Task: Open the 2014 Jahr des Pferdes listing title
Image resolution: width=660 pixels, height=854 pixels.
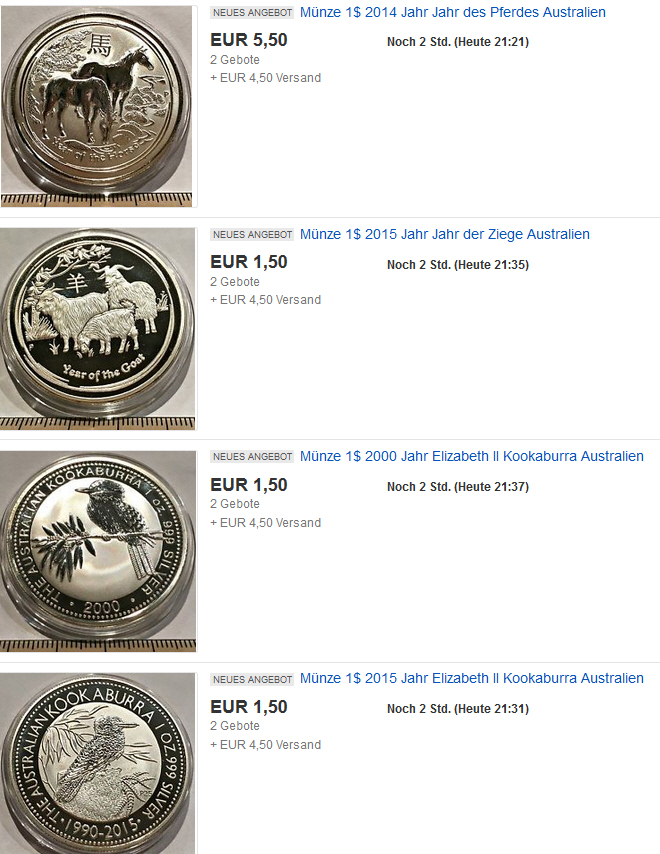Action: point(453,13)
